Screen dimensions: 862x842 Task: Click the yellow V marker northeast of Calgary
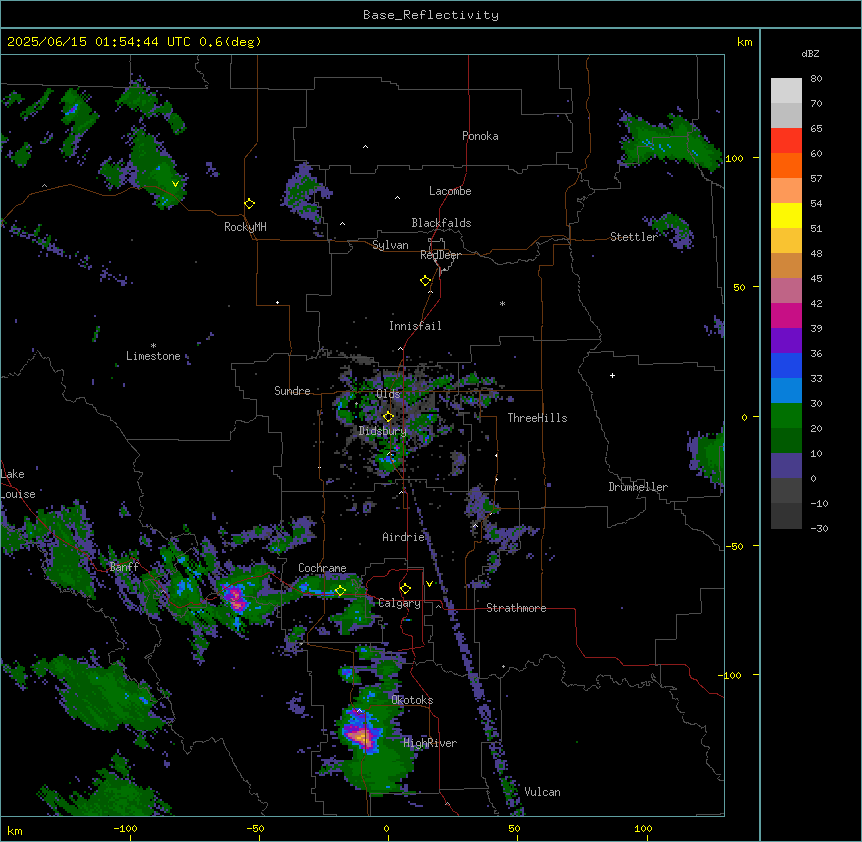(429, 584)
